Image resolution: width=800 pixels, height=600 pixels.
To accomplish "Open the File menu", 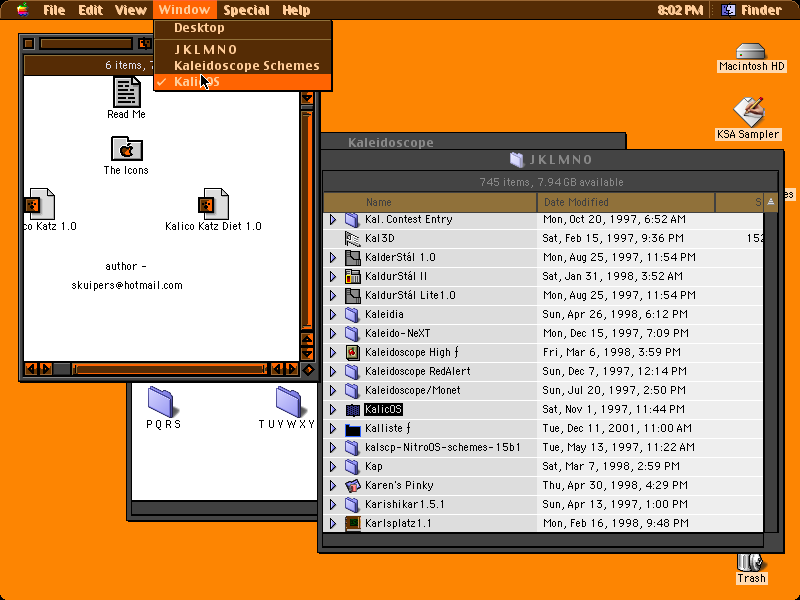I will (x=54, y=10).
